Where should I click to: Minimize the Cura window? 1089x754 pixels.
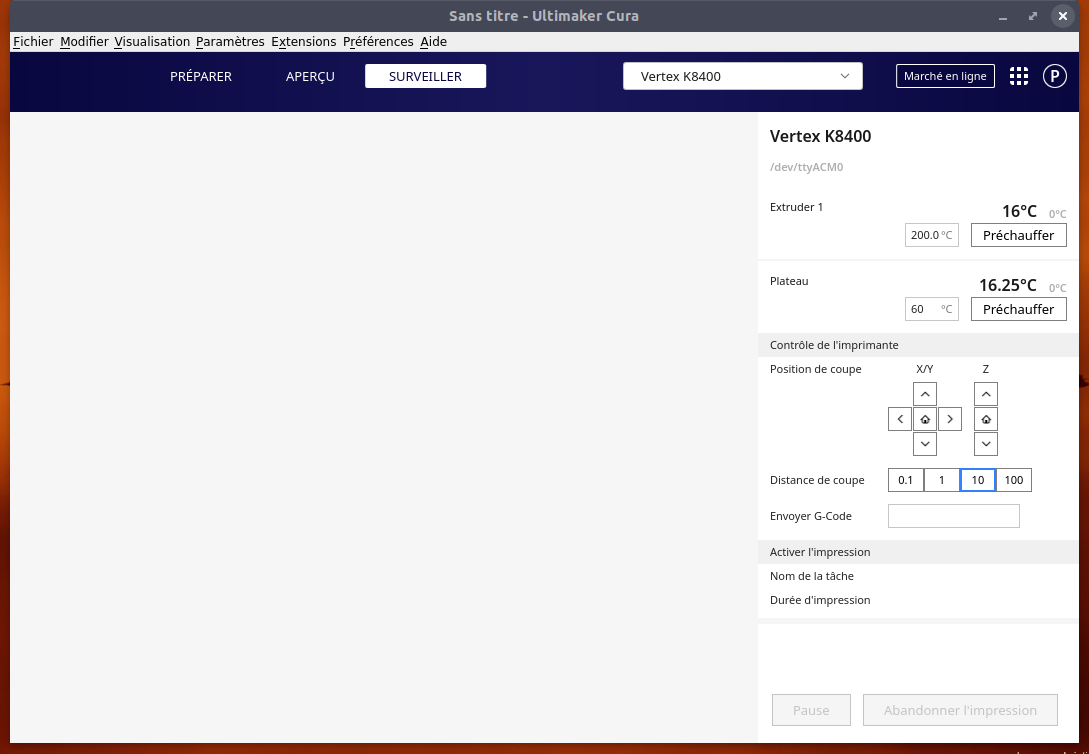pyautogui.click(x=1002, y=16)
